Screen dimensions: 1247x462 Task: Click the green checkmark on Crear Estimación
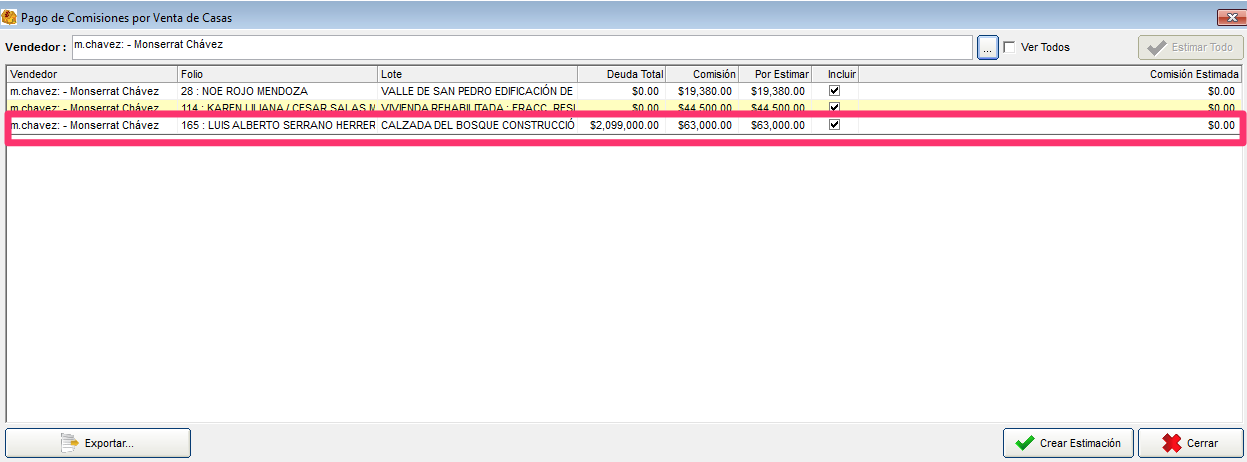[1024, 443]
